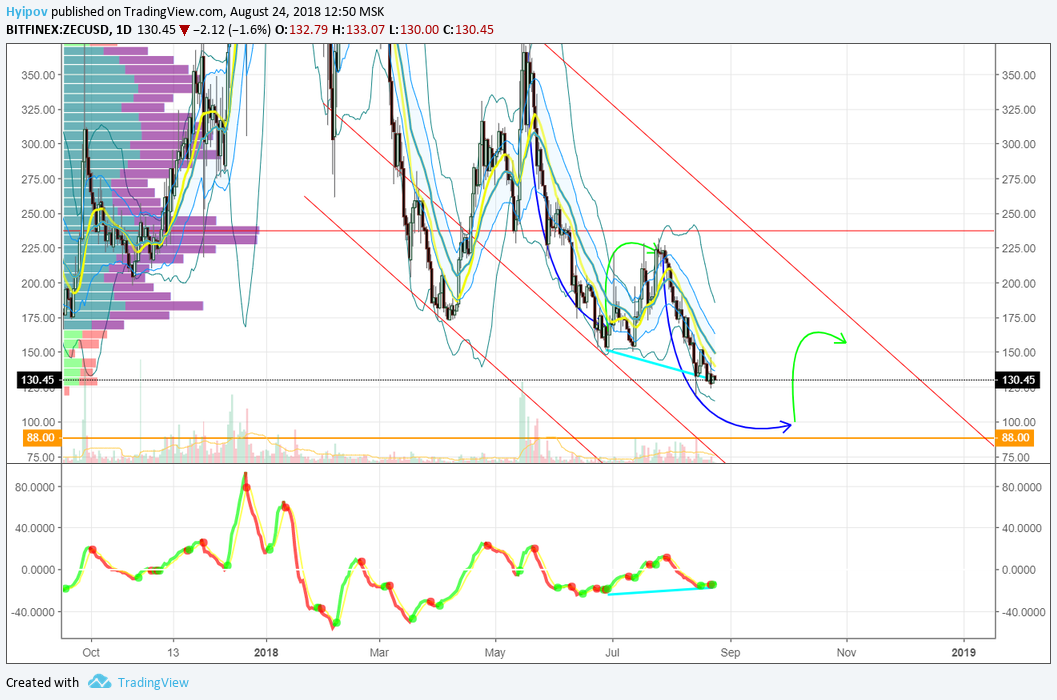The image size is (1057, 700).
Task: Click the May label on the time axis
Action: click(495, 652)
